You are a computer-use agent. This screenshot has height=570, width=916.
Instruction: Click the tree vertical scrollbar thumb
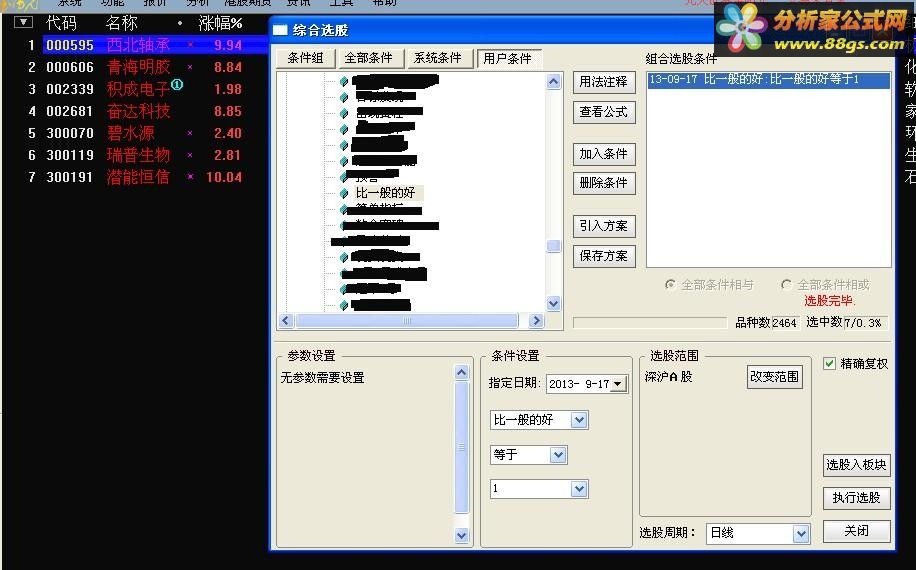(554, 246)
